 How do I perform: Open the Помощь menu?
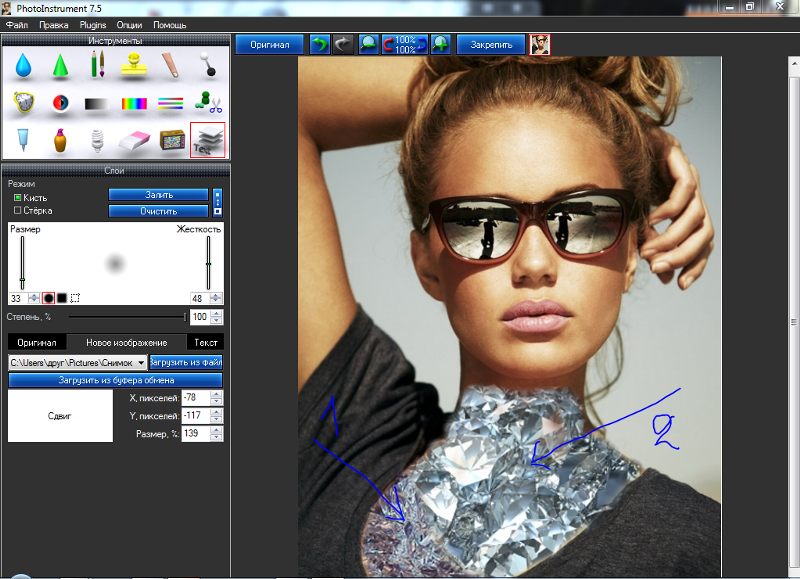pos(170,25)
